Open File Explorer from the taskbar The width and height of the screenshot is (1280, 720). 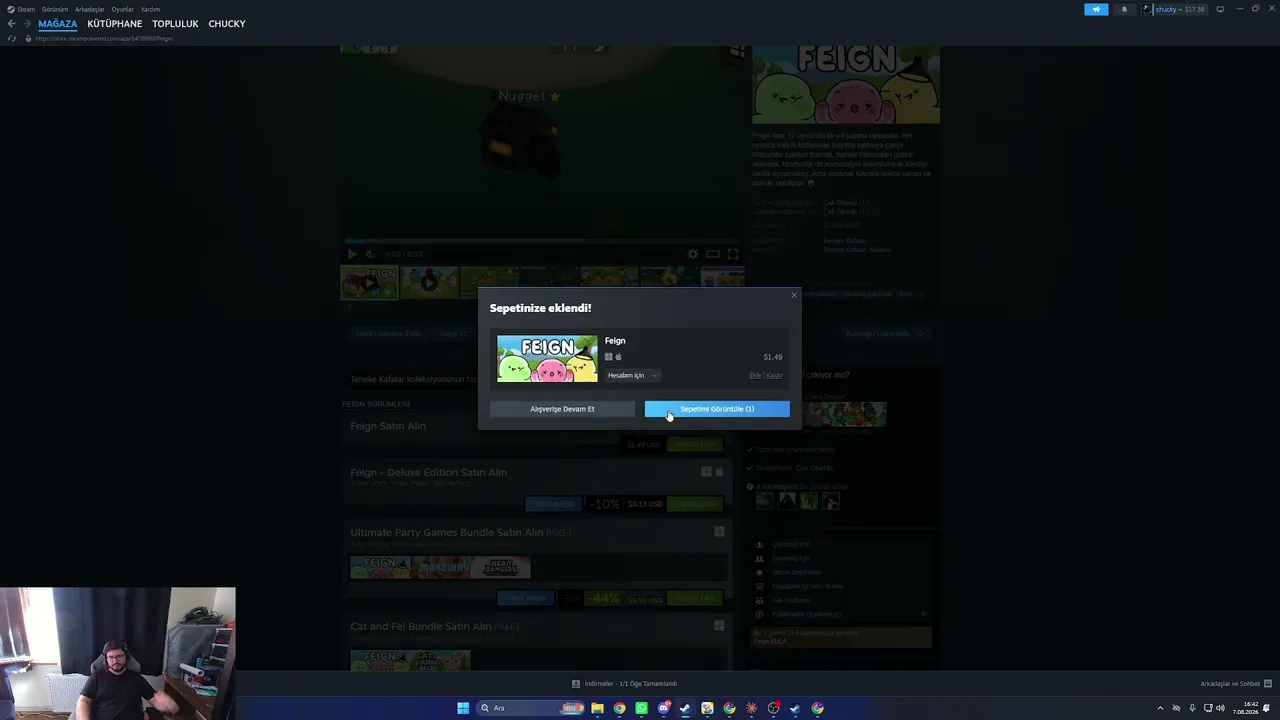(x=597, y=708)
